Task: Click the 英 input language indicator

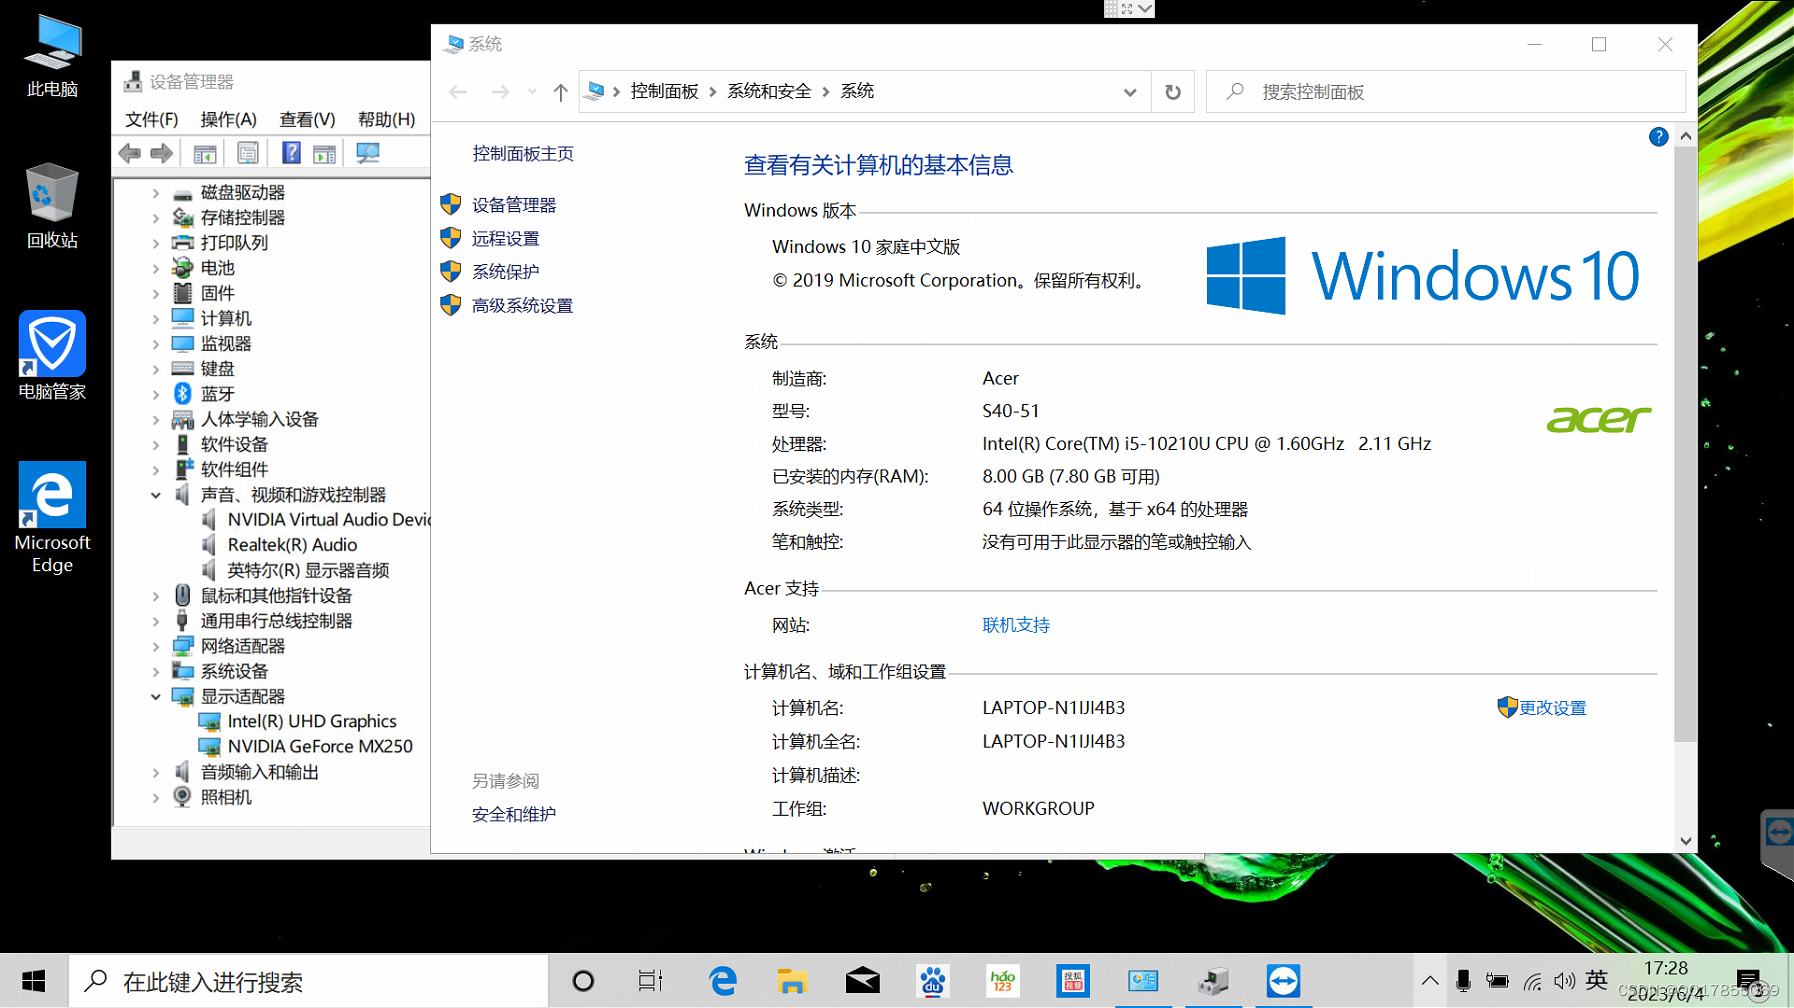Action: (1597, 981)
